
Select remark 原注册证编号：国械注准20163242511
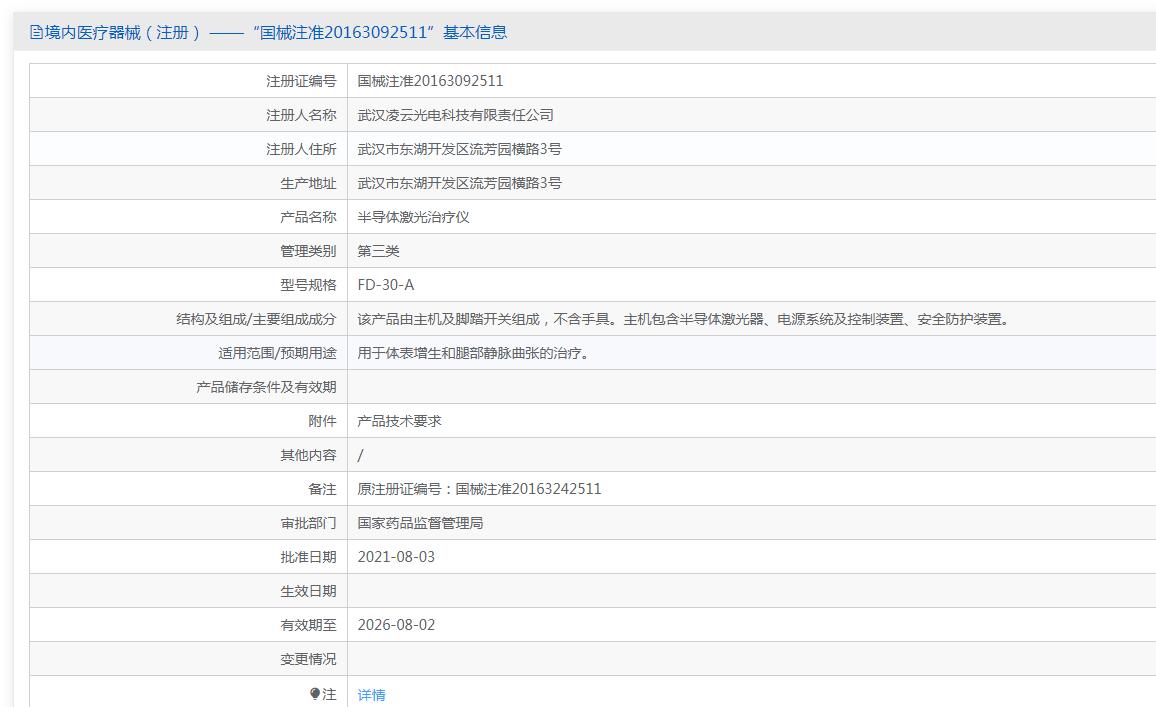479,489
